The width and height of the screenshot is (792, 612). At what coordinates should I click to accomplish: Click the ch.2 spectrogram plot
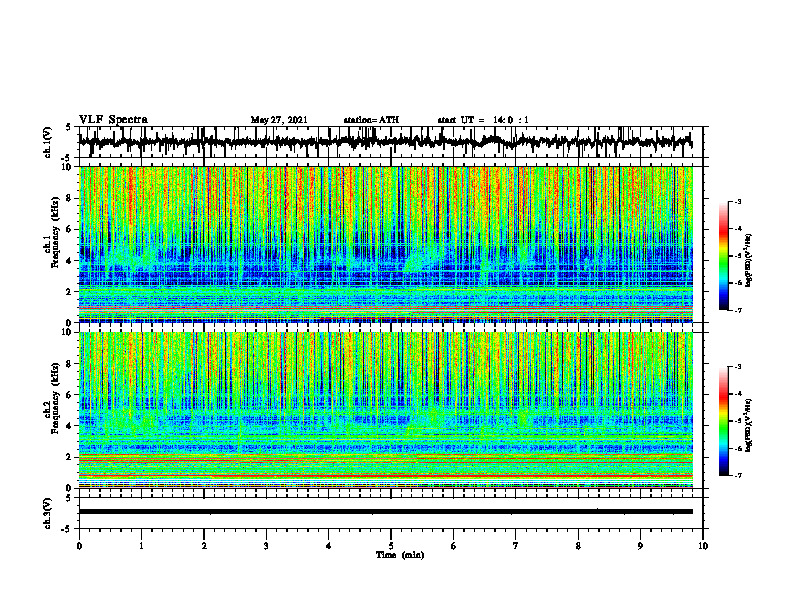click(385, 410)
